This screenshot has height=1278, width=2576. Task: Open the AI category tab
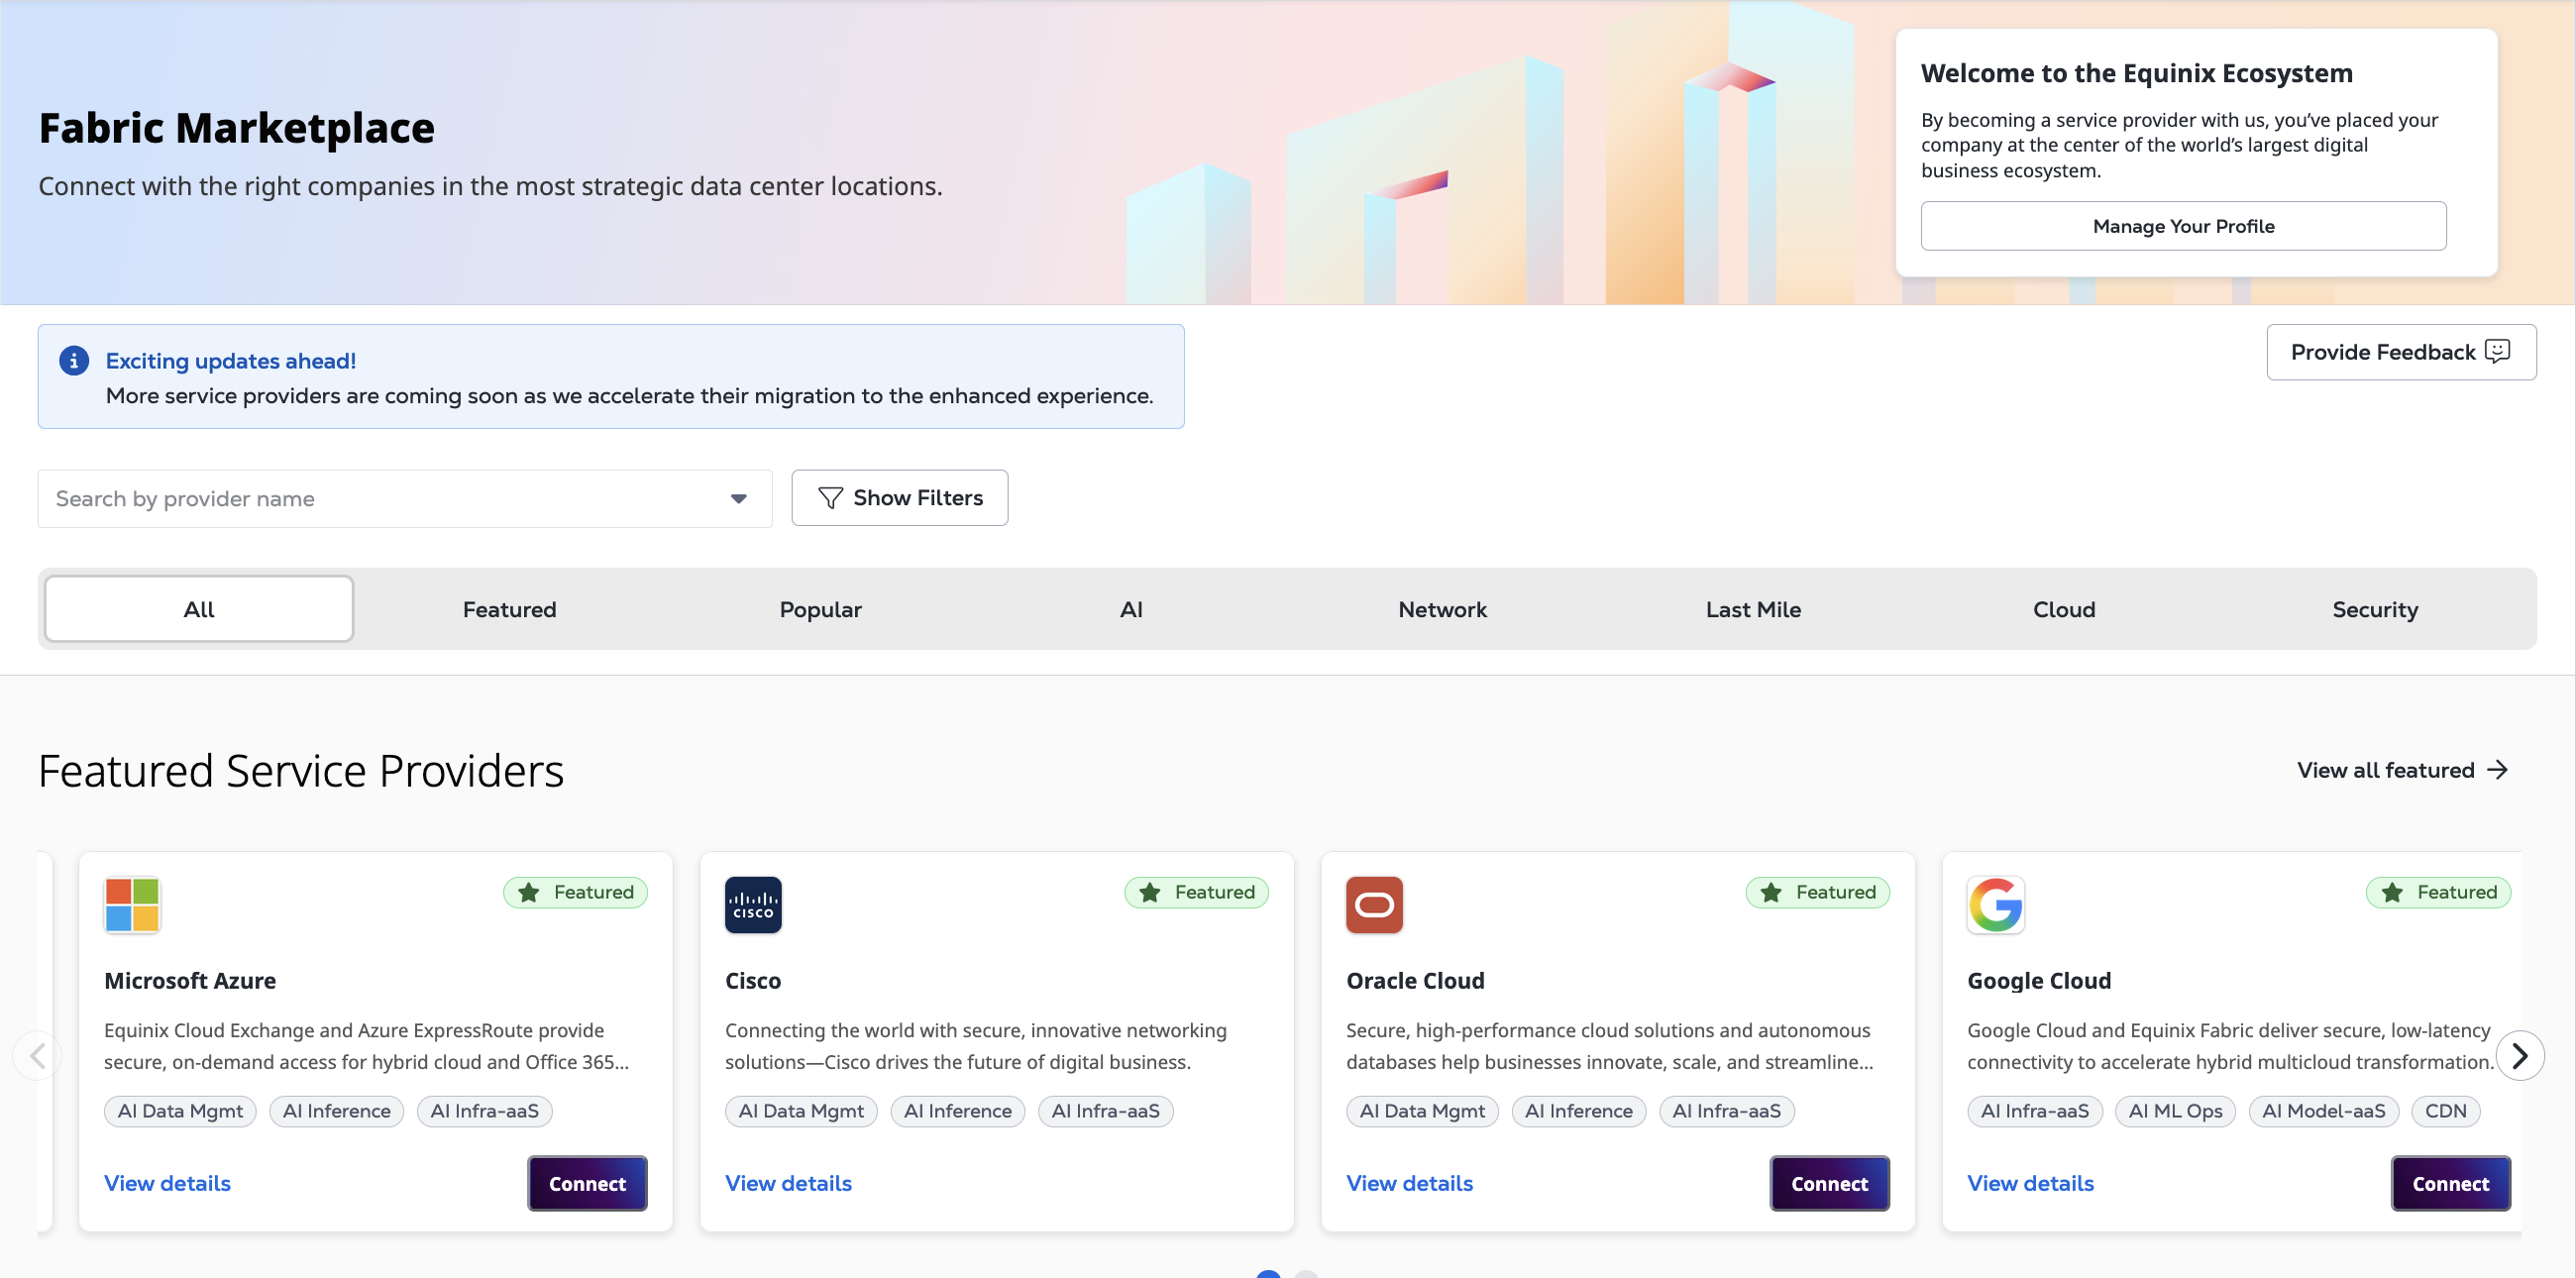click(x=1131, y=609)
